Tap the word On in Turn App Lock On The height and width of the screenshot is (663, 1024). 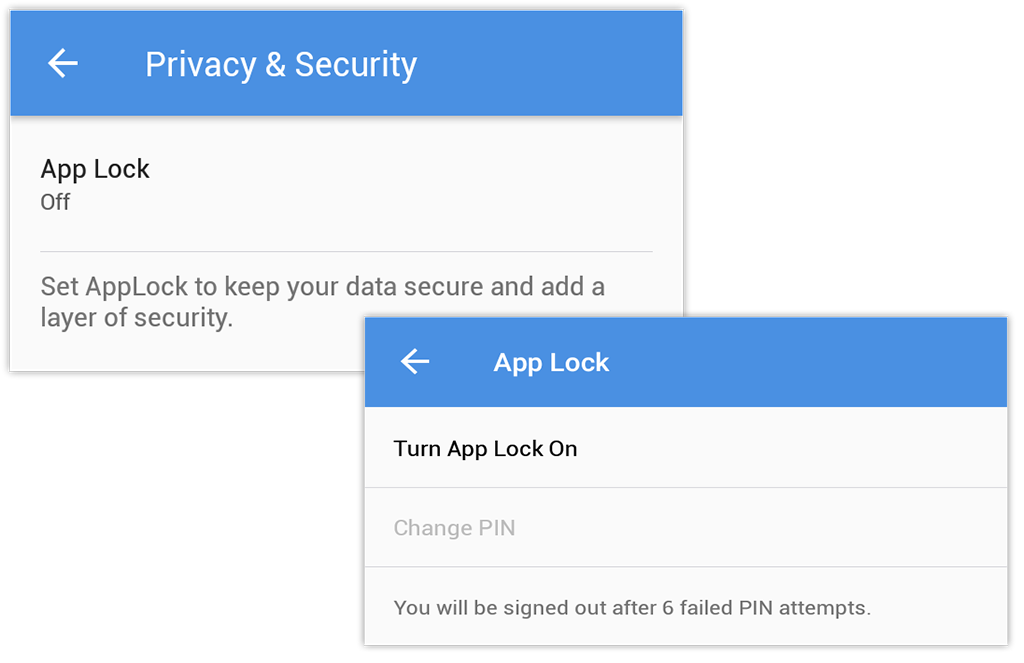tap(563, 449)
